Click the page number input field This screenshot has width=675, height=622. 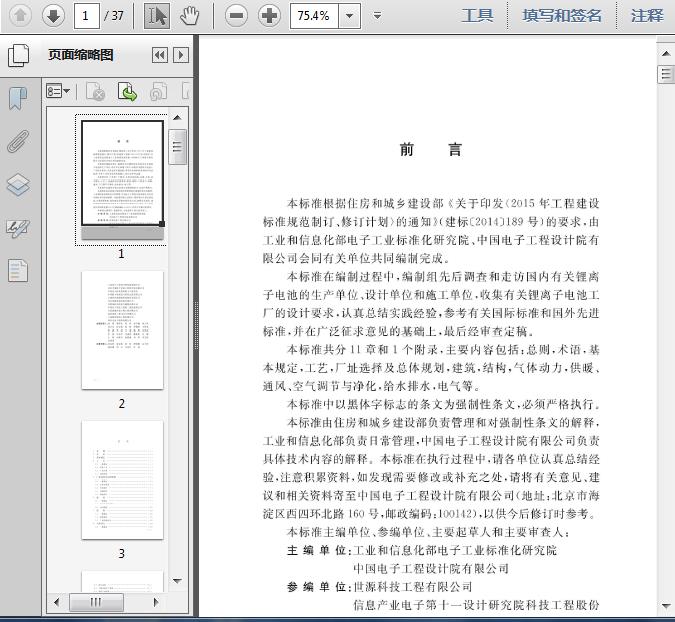(87, 15)
